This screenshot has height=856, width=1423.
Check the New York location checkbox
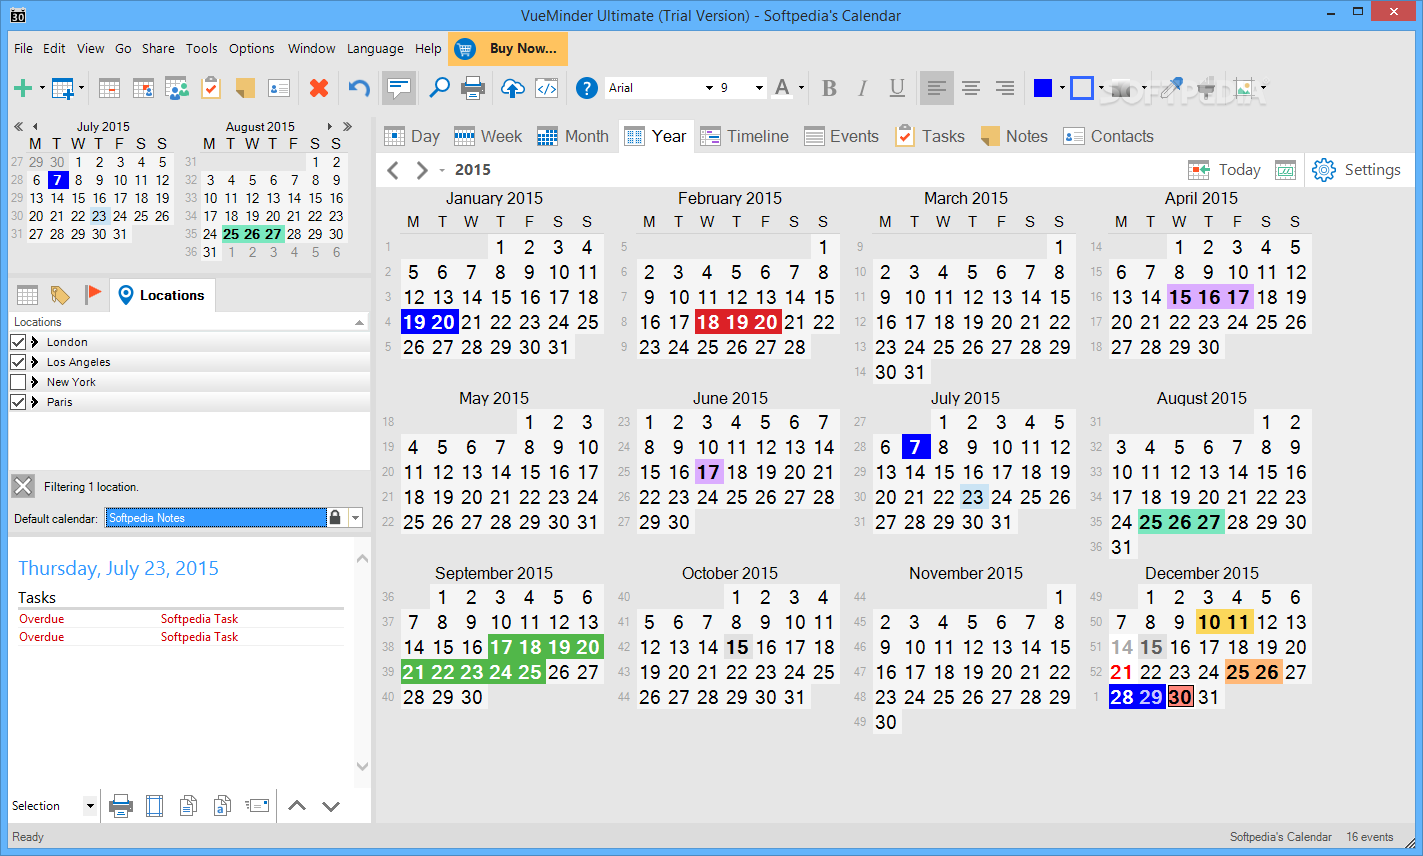pos(18,382)
